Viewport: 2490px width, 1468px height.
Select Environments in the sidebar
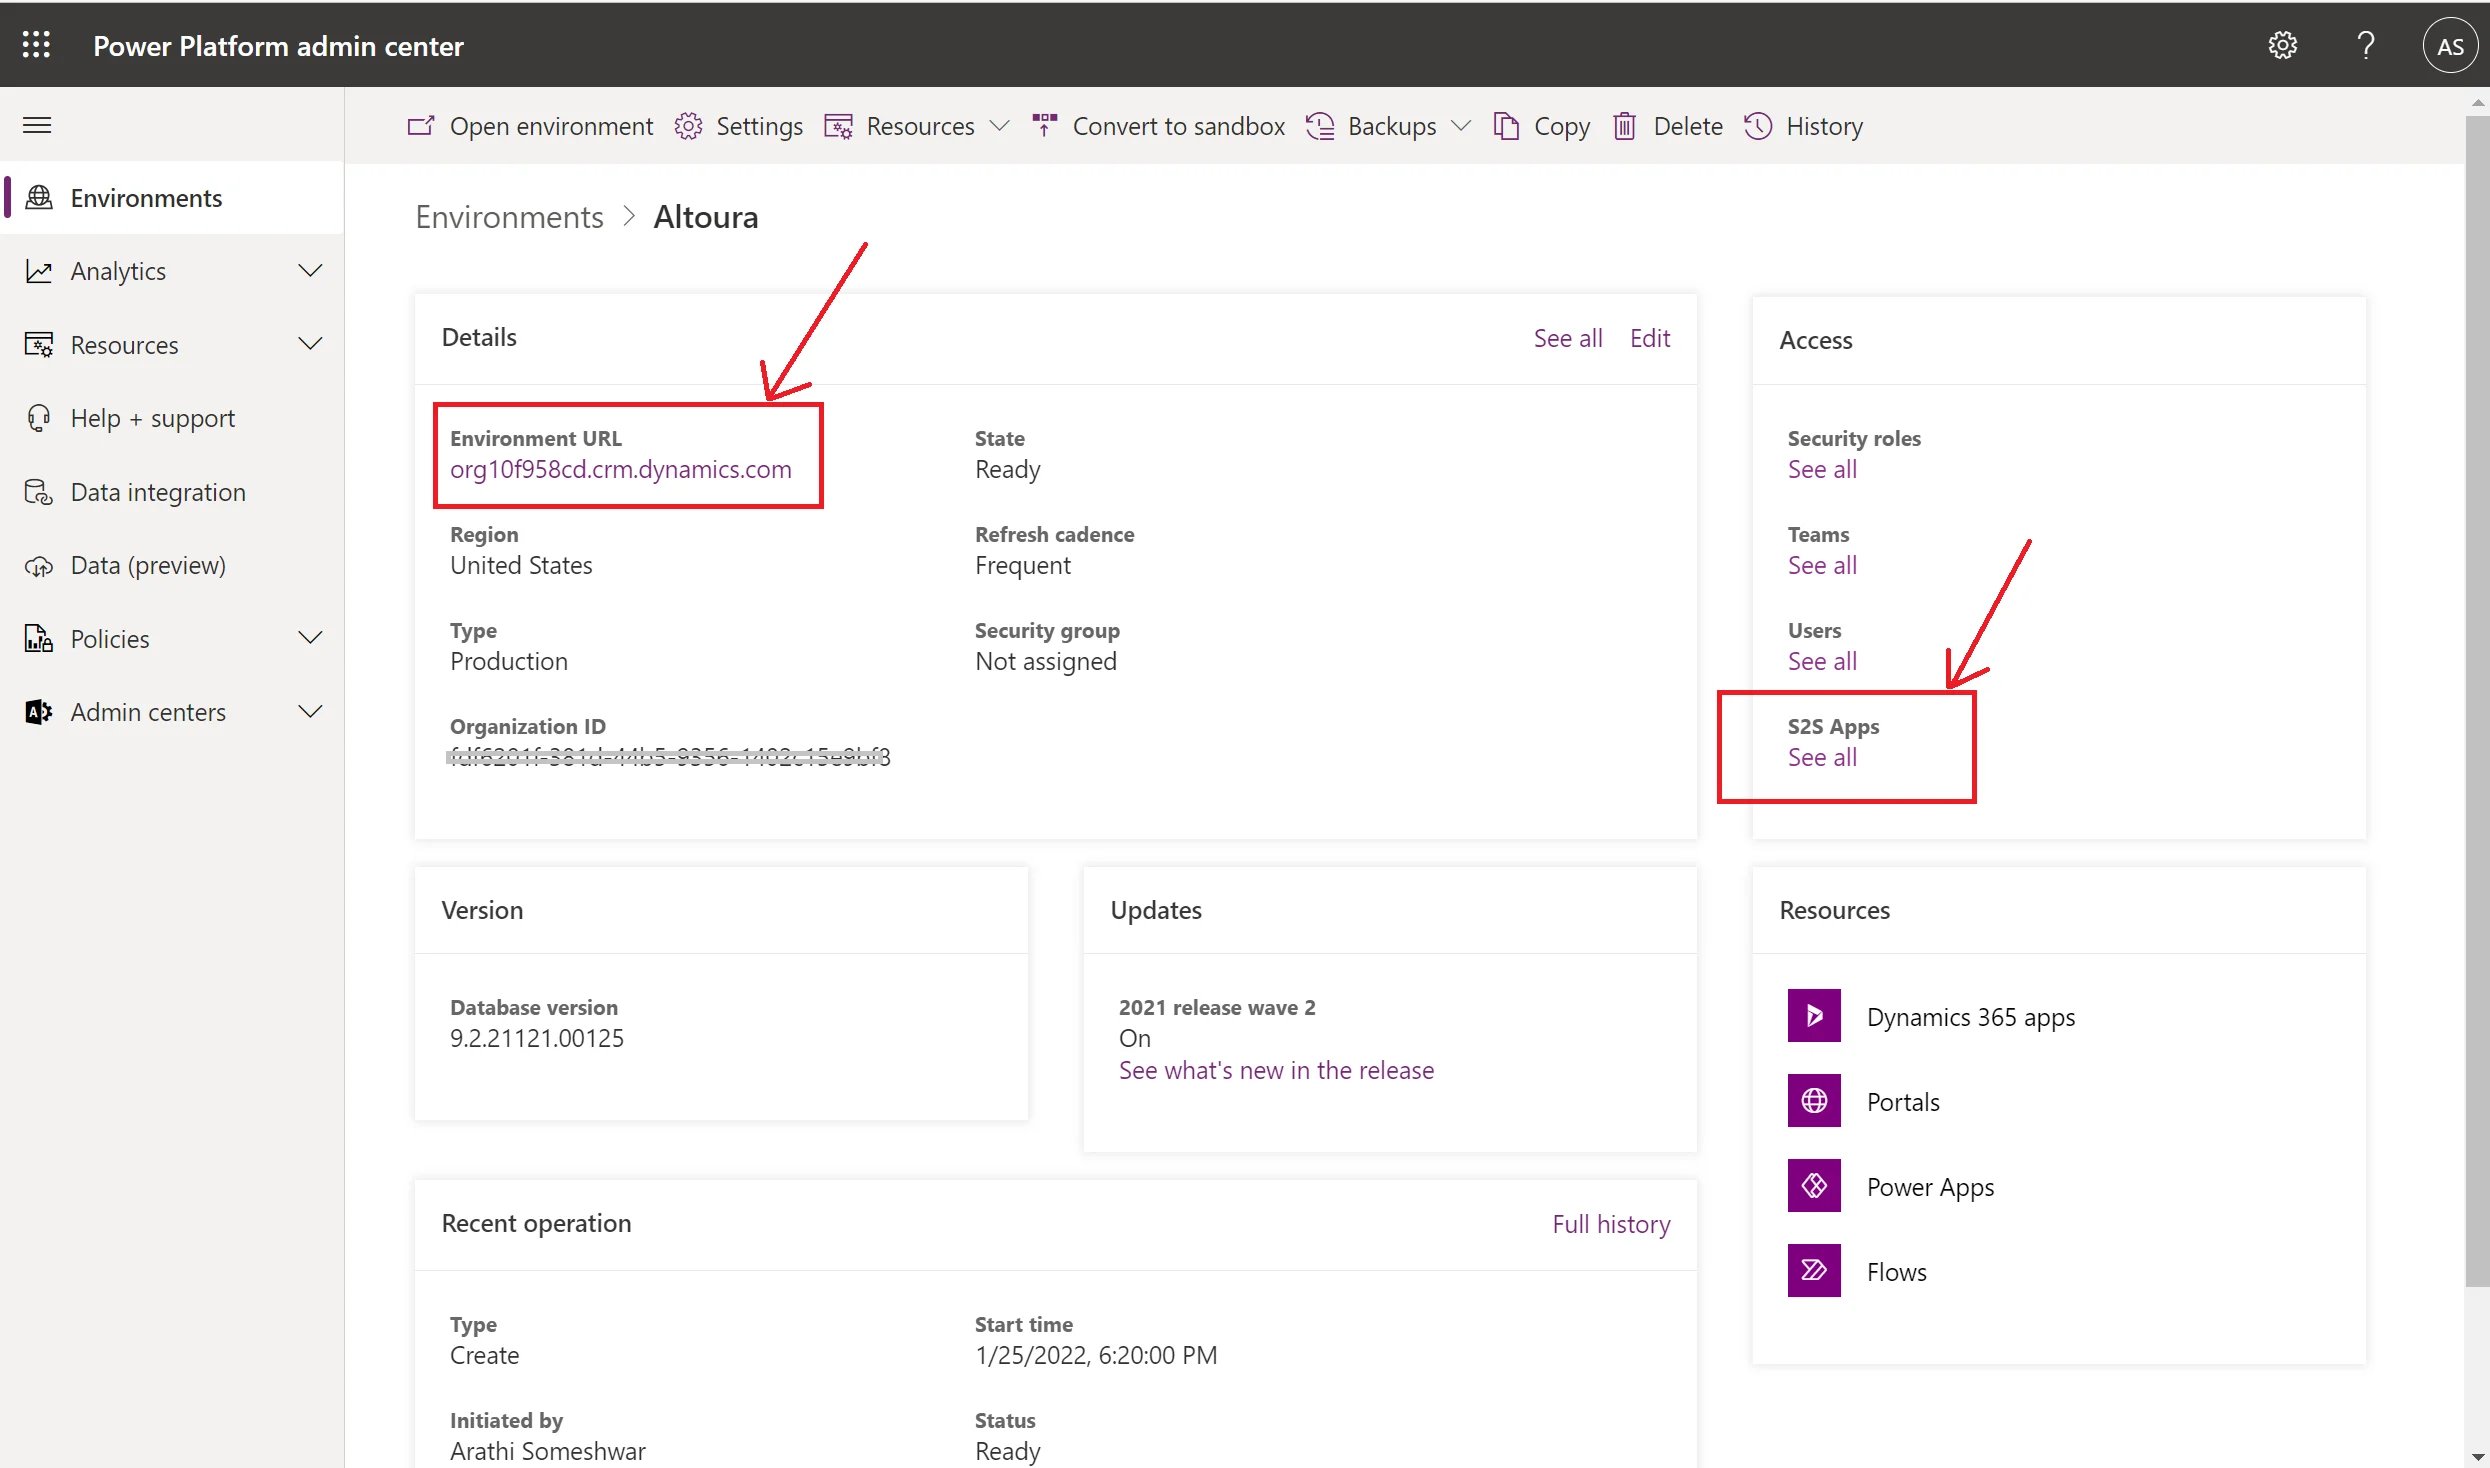(172, 198)
